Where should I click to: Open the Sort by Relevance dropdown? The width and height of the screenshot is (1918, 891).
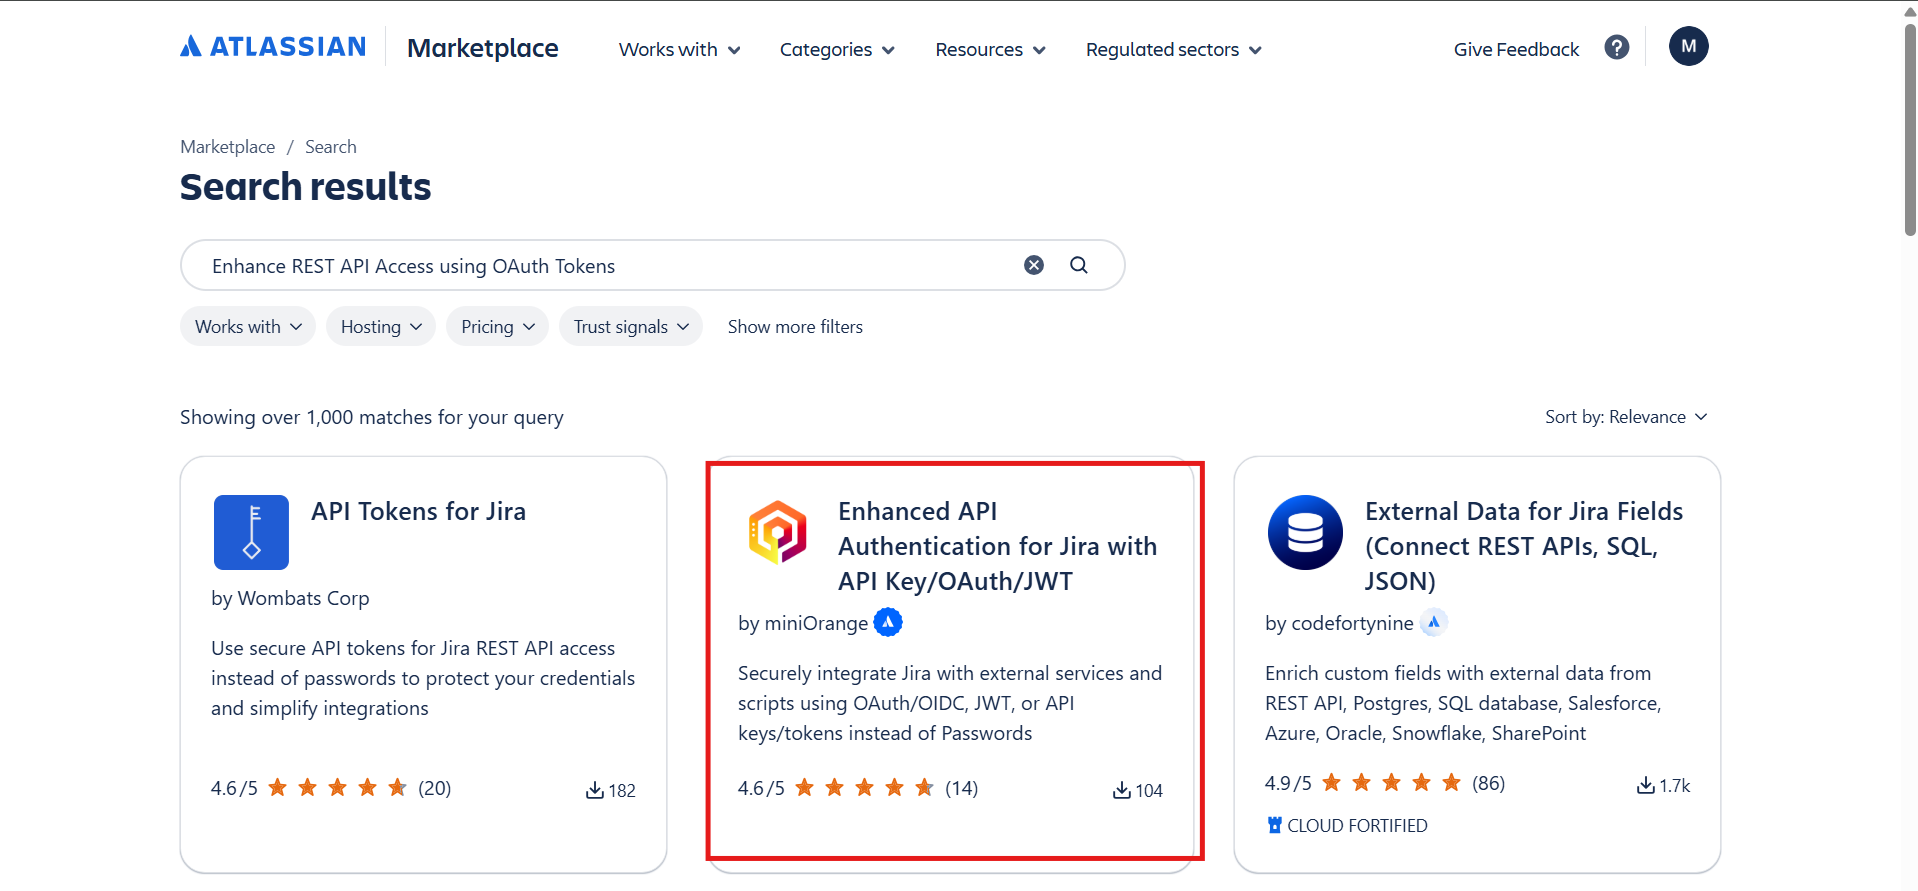pyautogui.click(x=1626, y=417)
